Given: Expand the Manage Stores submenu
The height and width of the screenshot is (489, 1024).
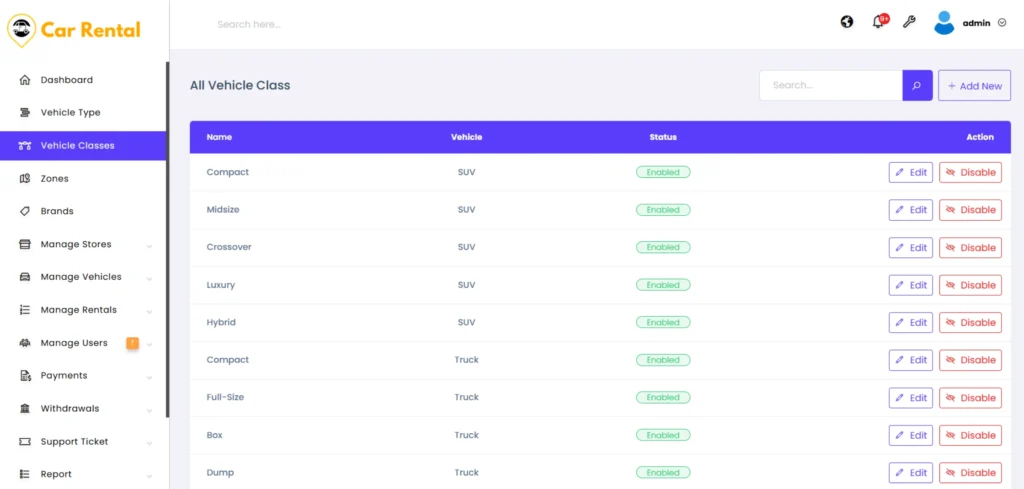Looking at the screenshot, I should tap(149, 245).
